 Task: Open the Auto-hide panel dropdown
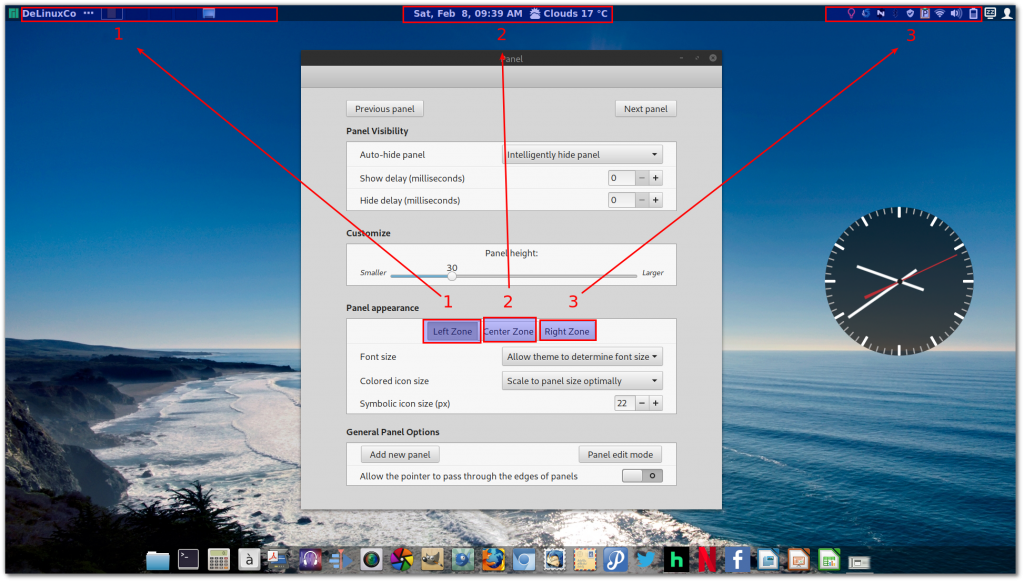click(582, 155)
